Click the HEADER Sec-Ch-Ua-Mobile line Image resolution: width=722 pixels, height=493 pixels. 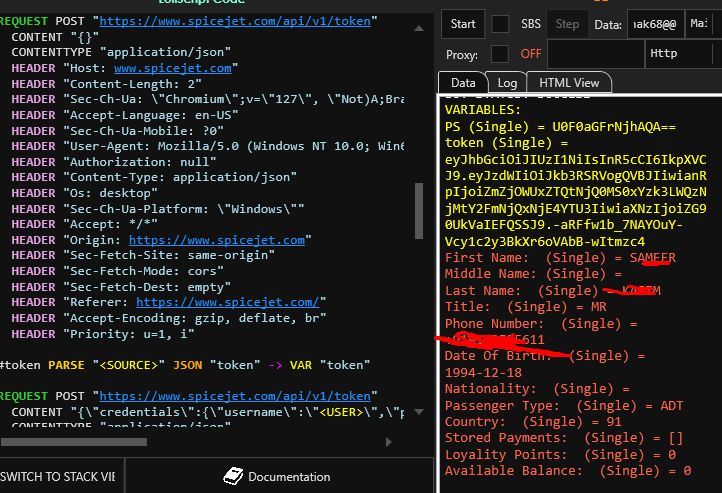117,131
